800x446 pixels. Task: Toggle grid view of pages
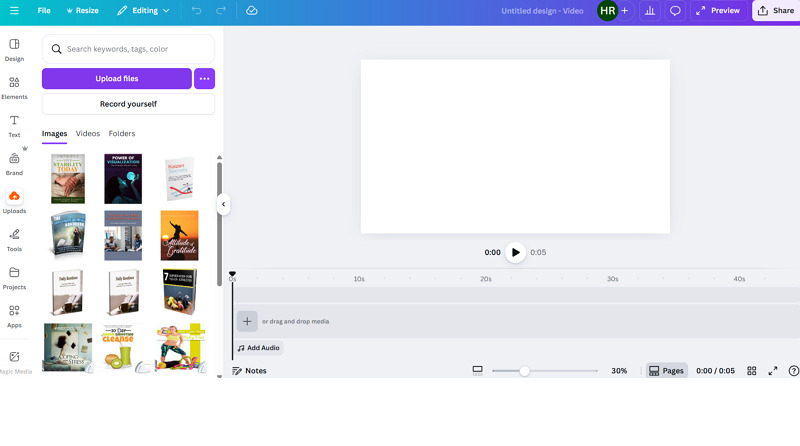tap(752, 371)
